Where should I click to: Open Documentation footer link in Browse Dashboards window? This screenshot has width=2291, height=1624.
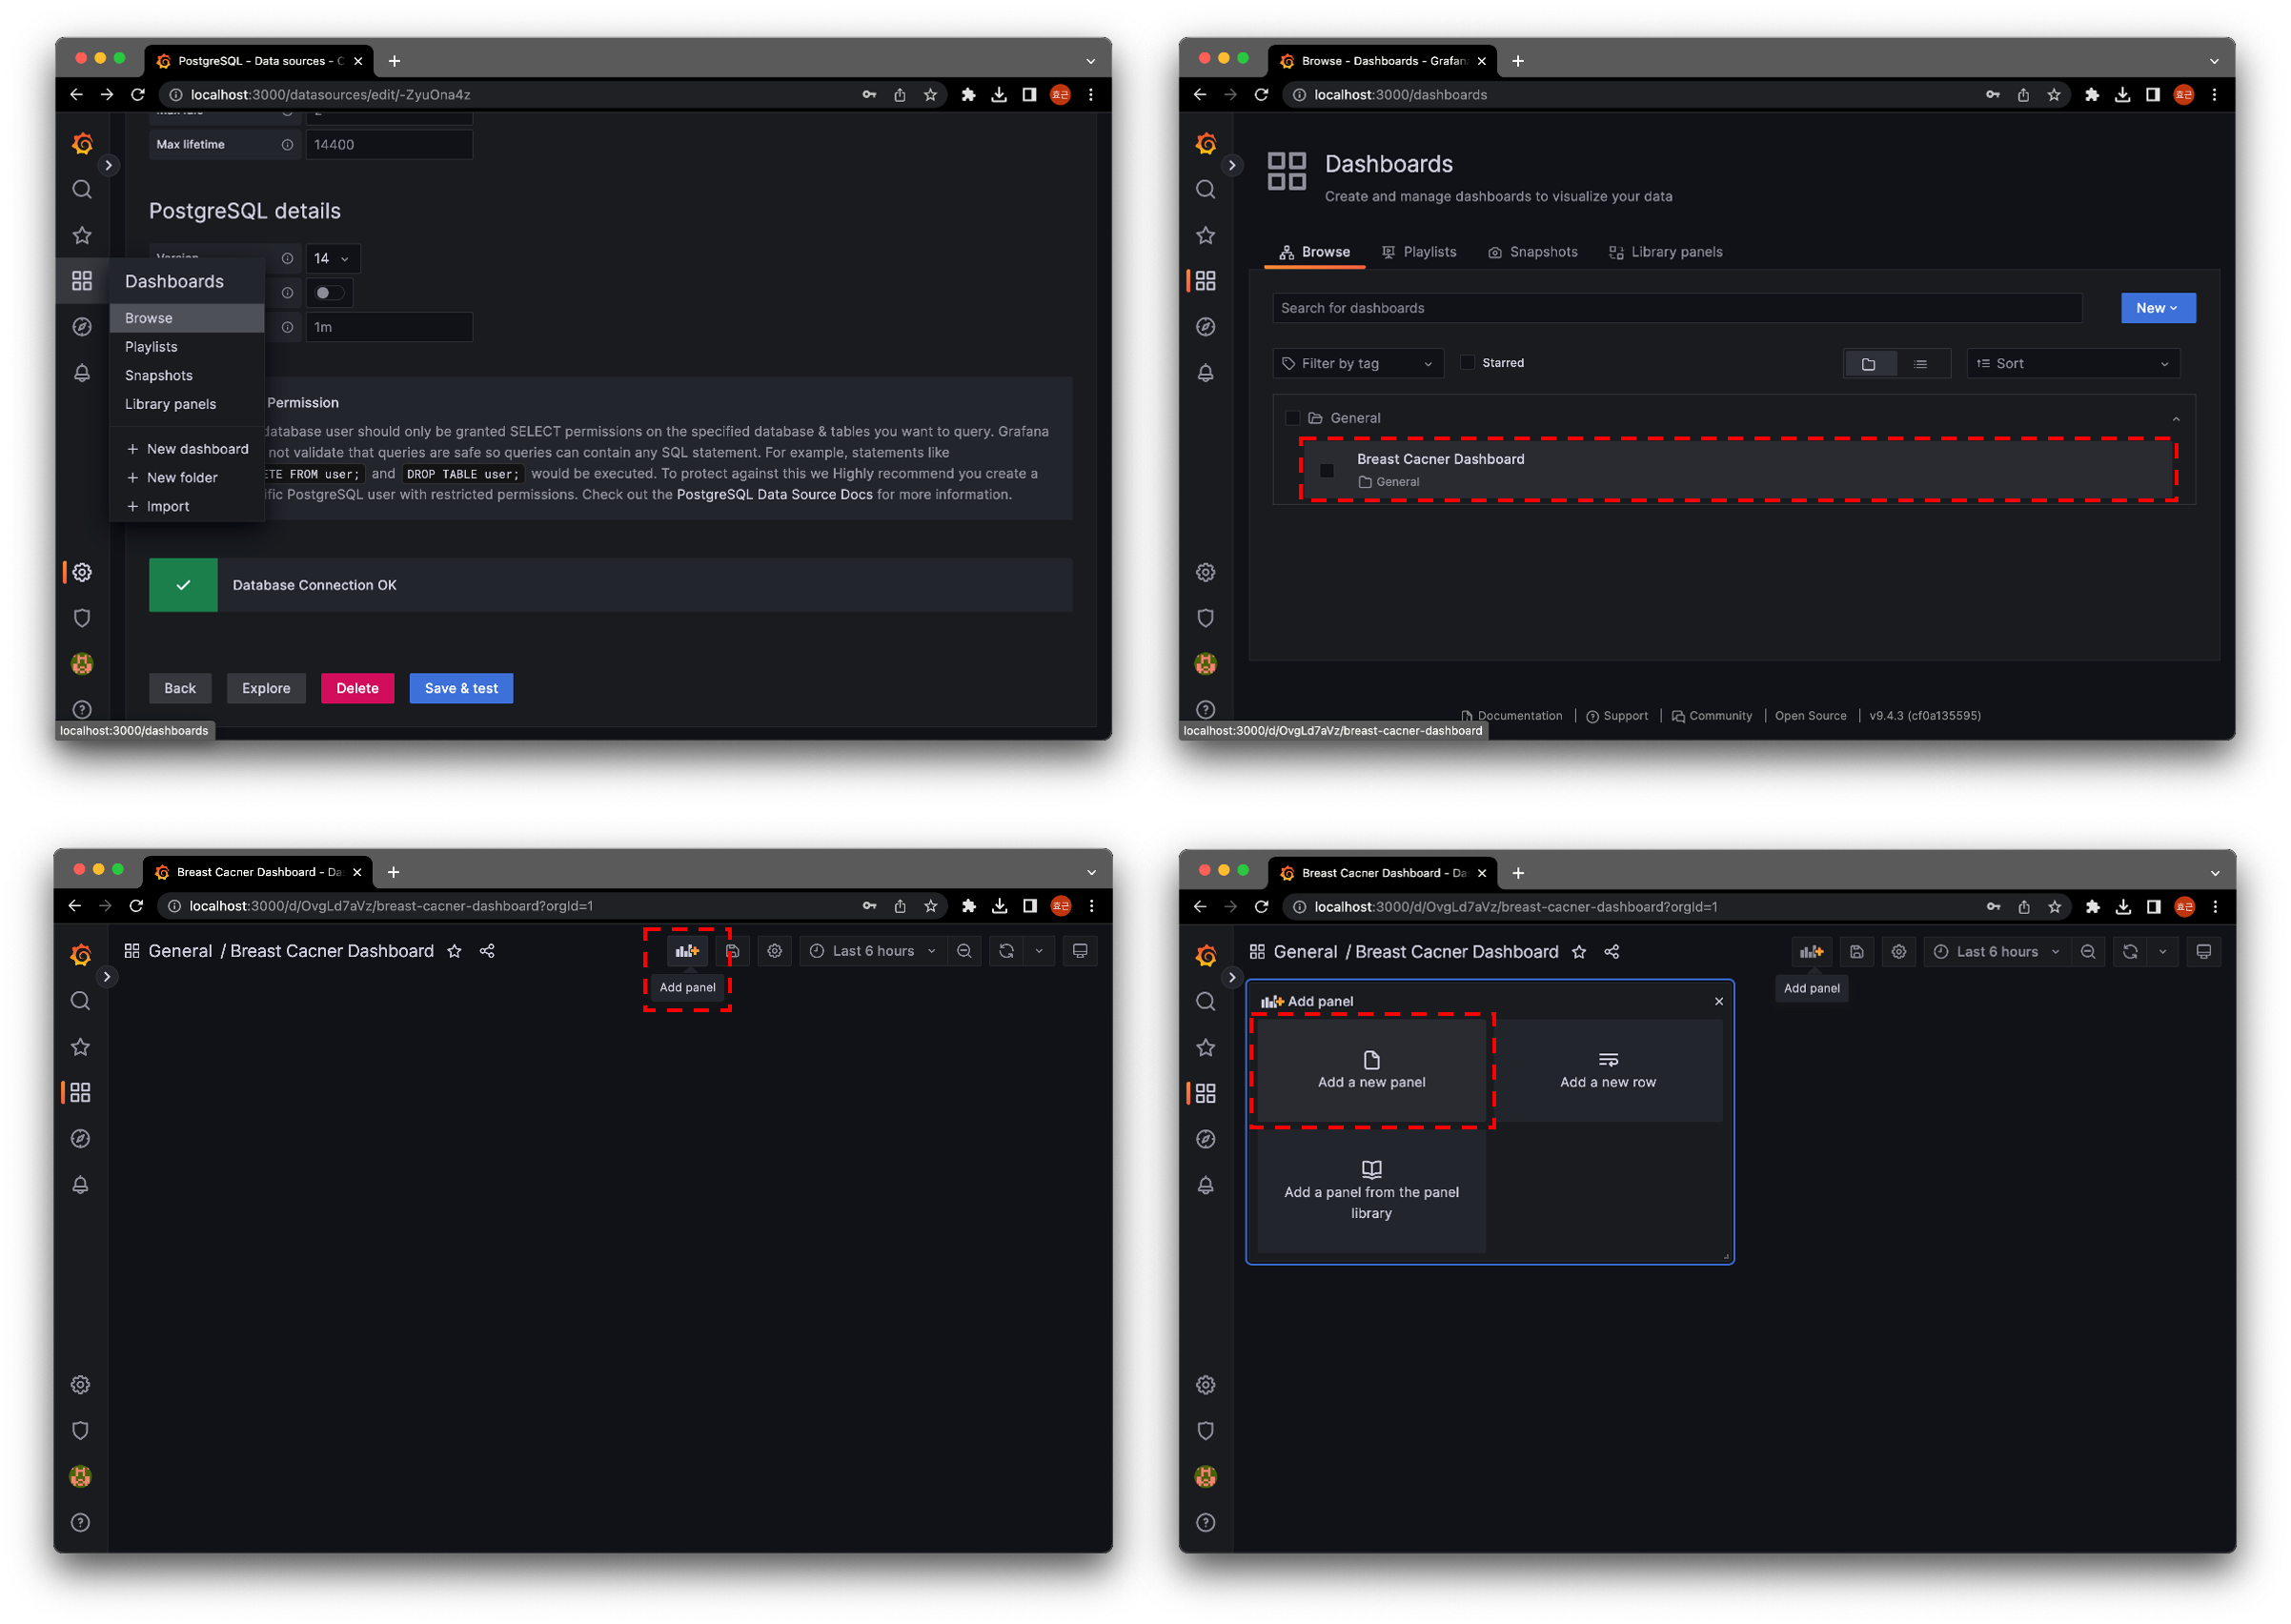1512,716
